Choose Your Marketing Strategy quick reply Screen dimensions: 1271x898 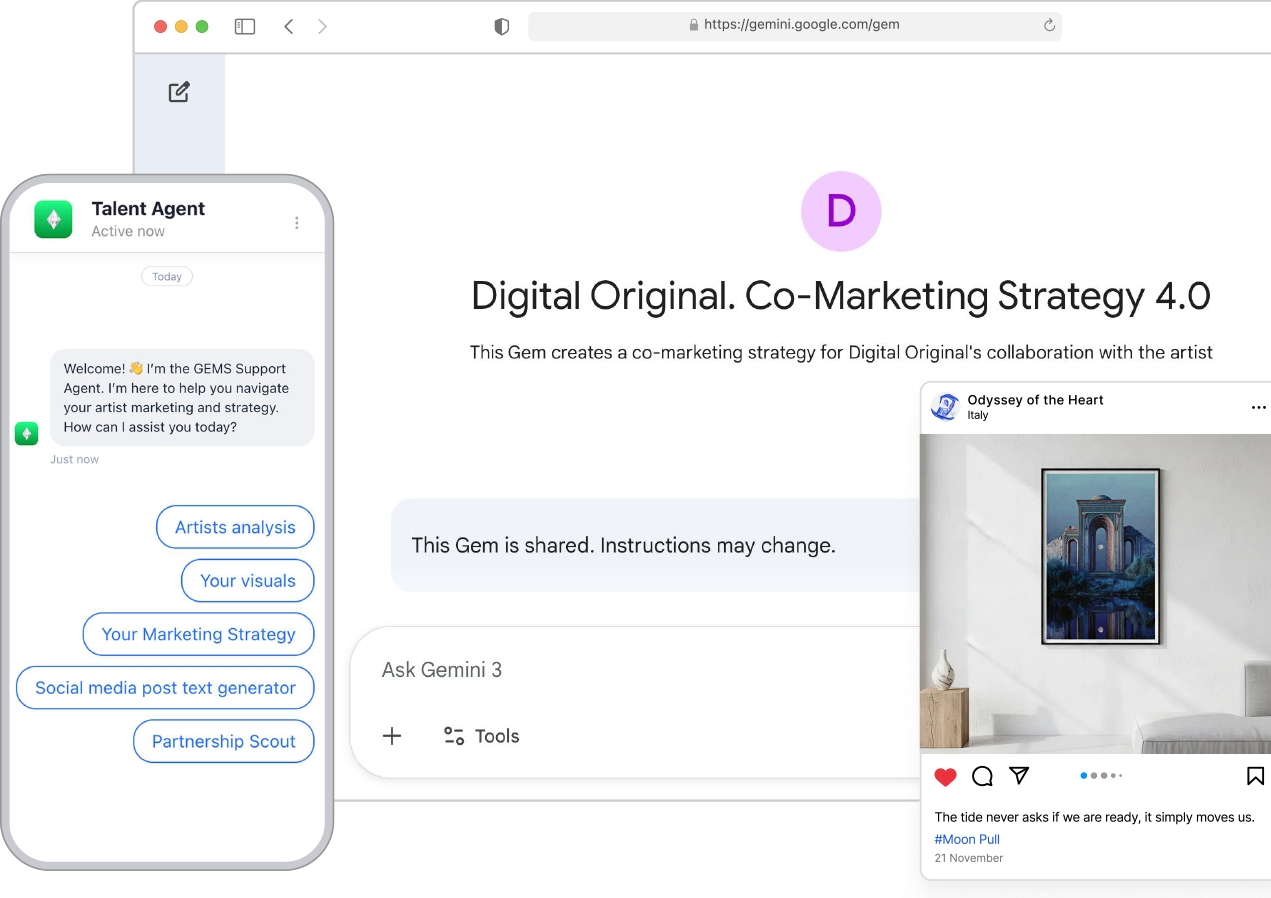tap(198, 634)
